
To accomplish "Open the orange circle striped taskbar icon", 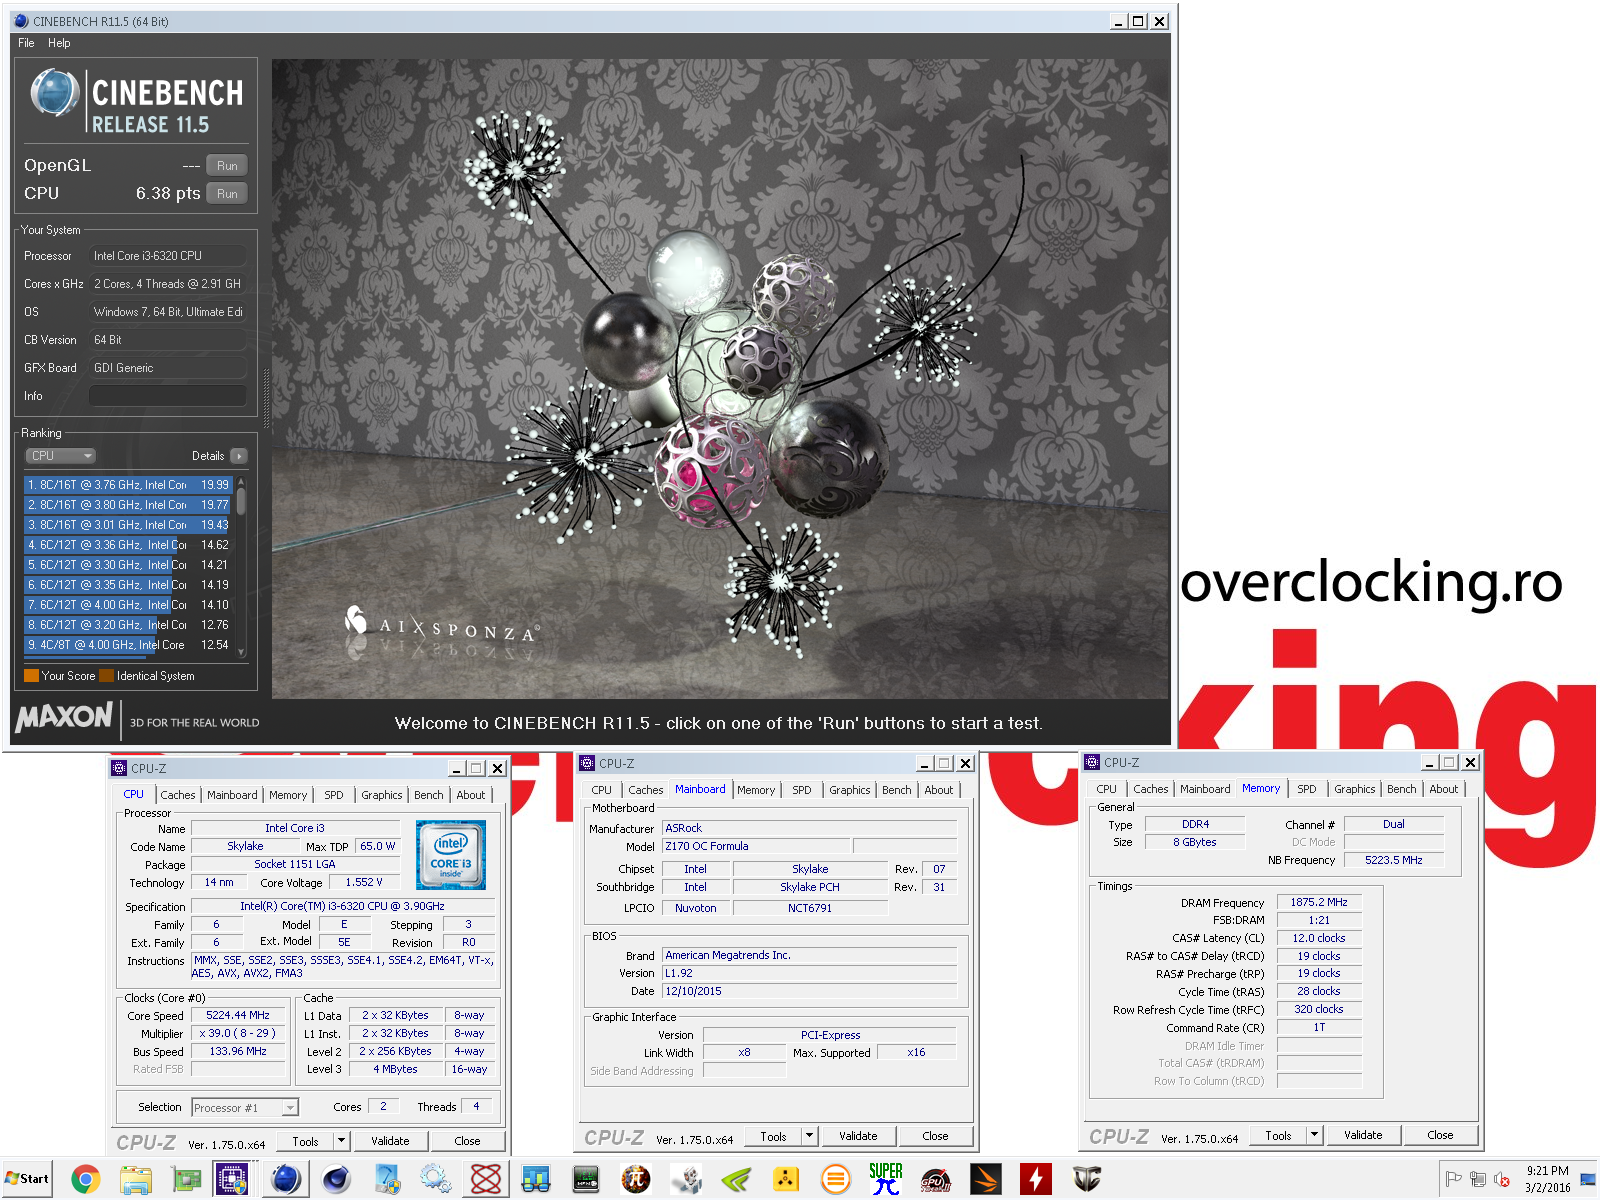I will 836,1180.
